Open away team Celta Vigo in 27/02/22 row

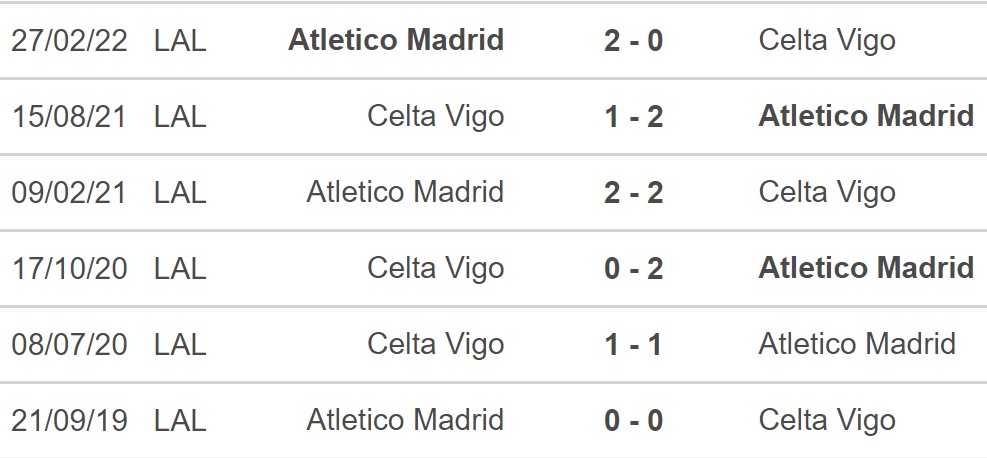coord(827,41)
